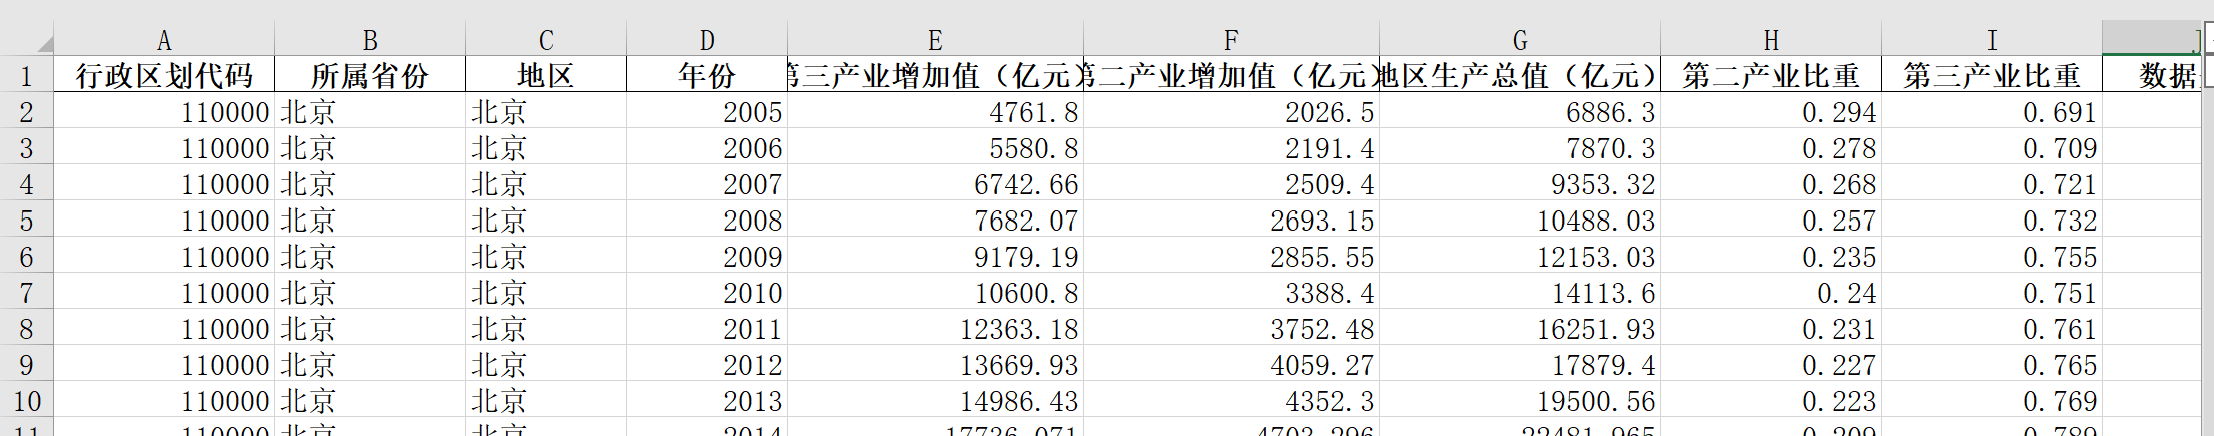Select the cell with year 2011
This screenshot has width=2214, height=436.
[707, 329]
